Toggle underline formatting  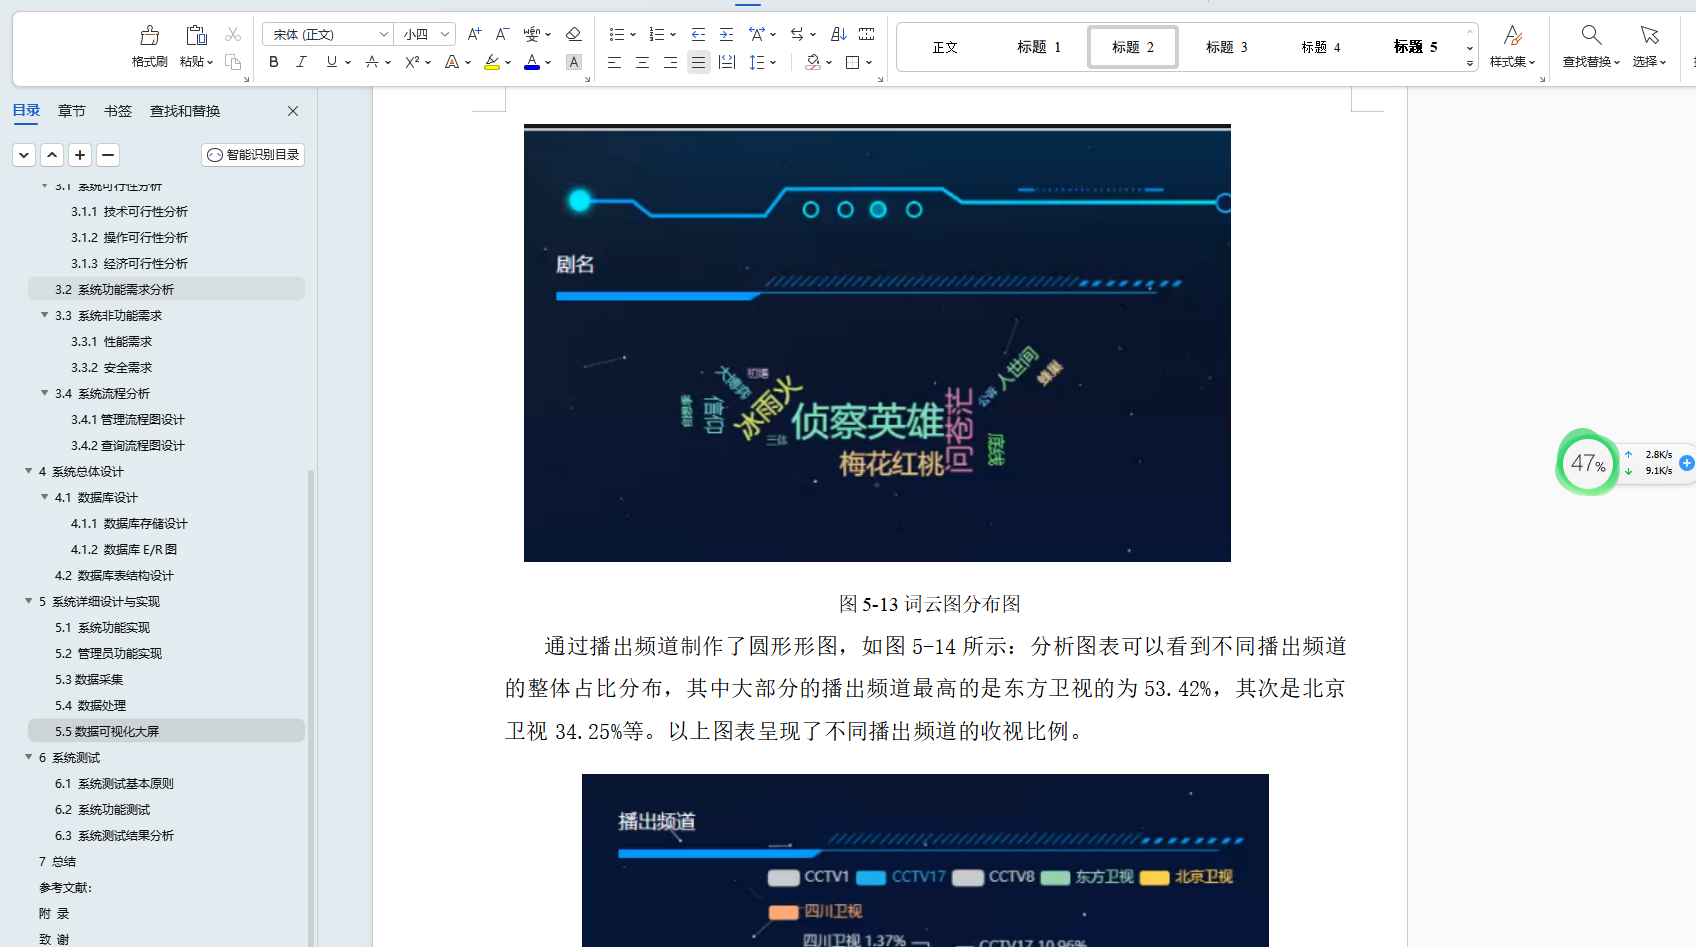(x=332, y=62)
